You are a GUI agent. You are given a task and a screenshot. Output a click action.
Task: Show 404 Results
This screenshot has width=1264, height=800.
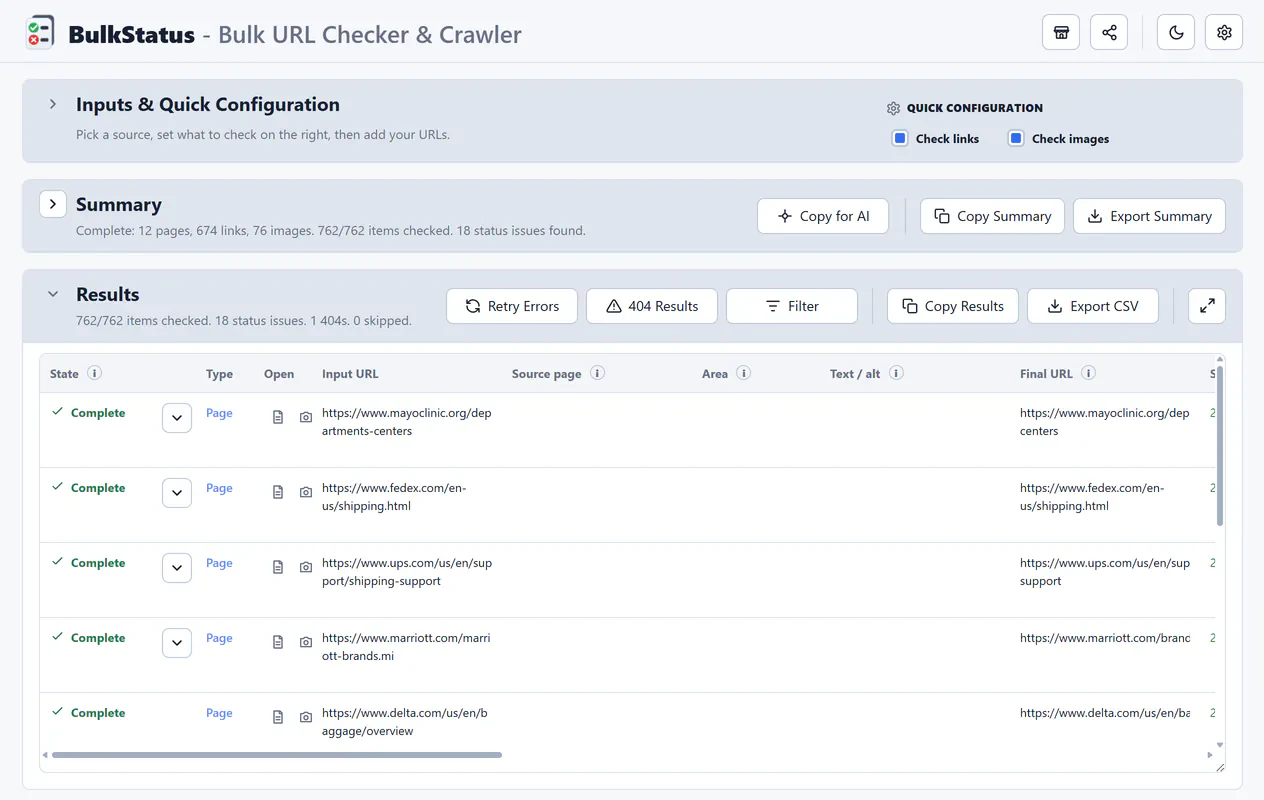pyautogui.click(x=652, y=306)
